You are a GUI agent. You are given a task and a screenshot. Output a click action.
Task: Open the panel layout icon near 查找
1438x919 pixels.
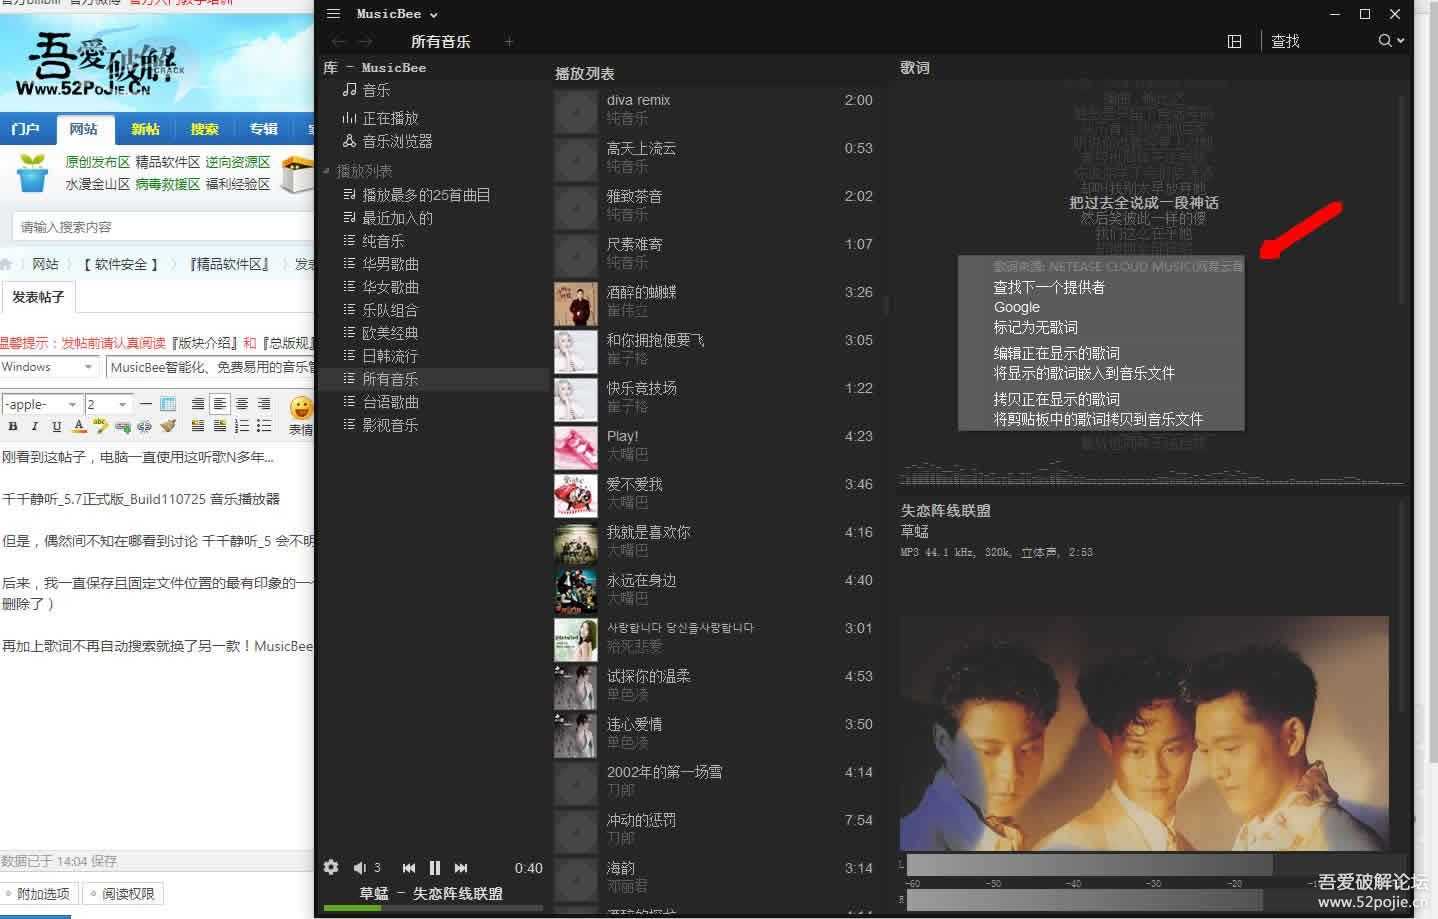click(1234, 41)
